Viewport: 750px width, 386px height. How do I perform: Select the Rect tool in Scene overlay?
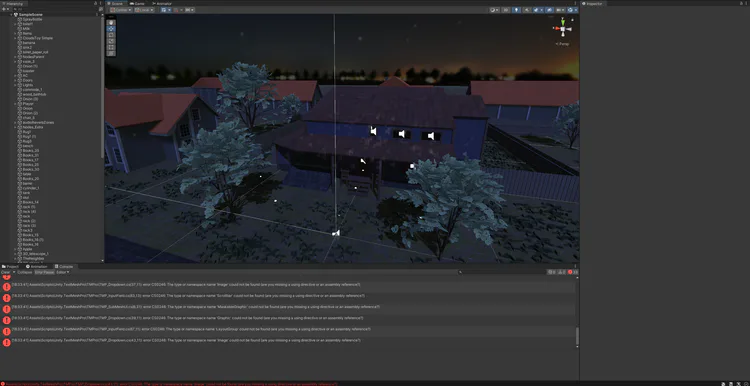[111, 47]
